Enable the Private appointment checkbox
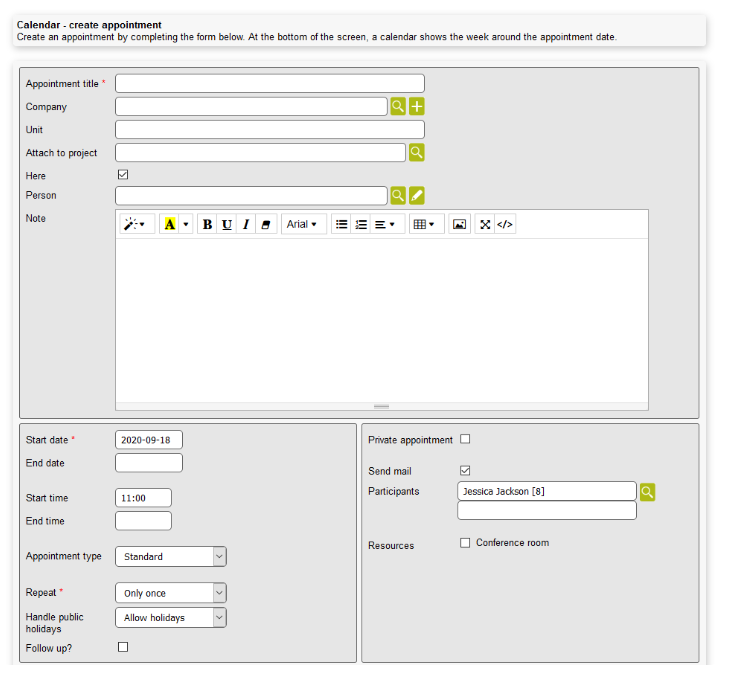 (465, 439)
